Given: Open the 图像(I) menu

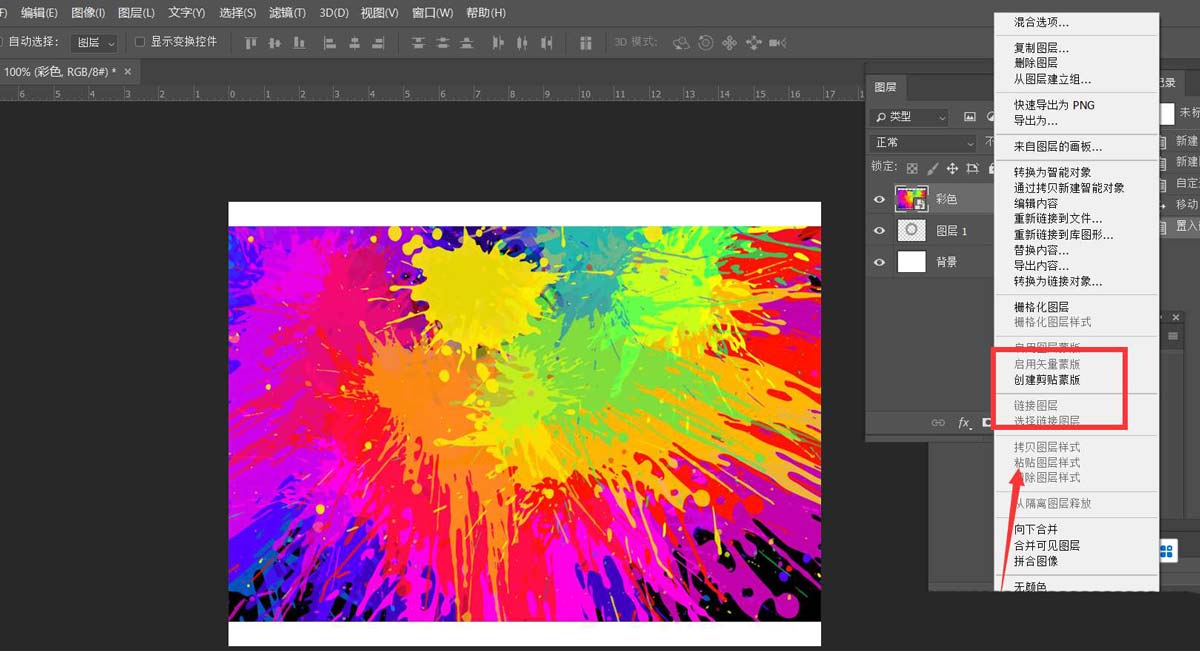Looking at the screenshot, I should pyautogui.click(x=88, y=13).
